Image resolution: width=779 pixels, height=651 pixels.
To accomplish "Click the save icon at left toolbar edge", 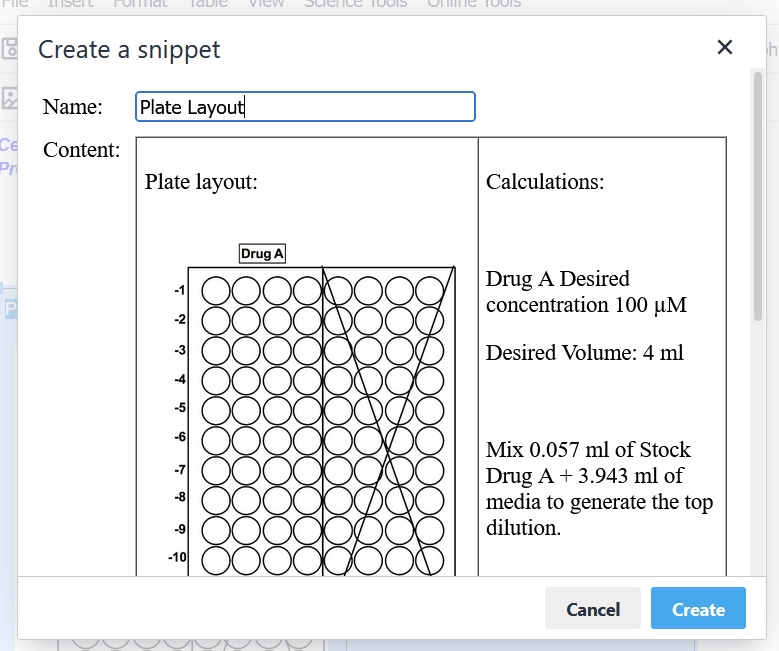I will 9,48.
